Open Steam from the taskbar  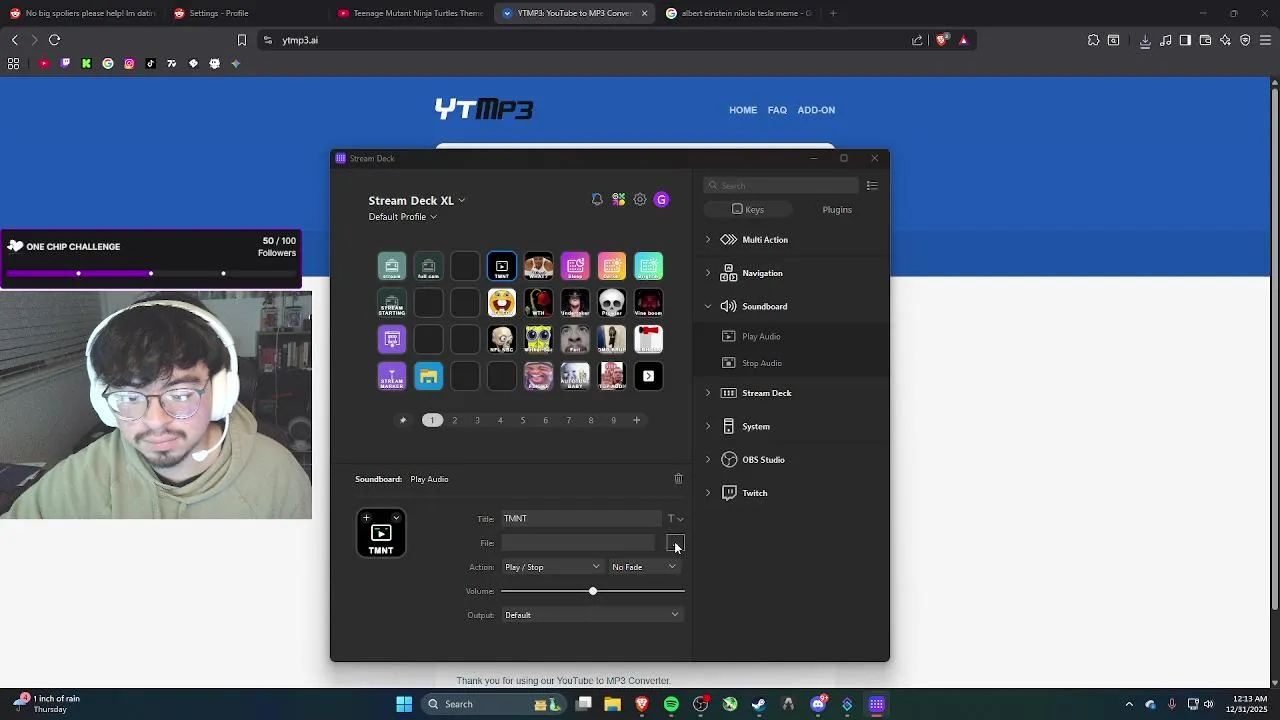[759, 704]
